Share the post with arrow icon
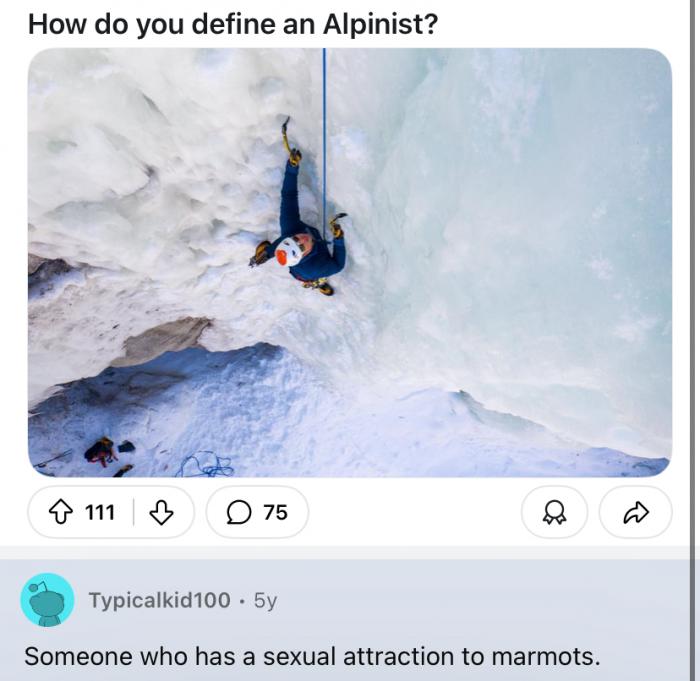 click(x=635, y=512)
